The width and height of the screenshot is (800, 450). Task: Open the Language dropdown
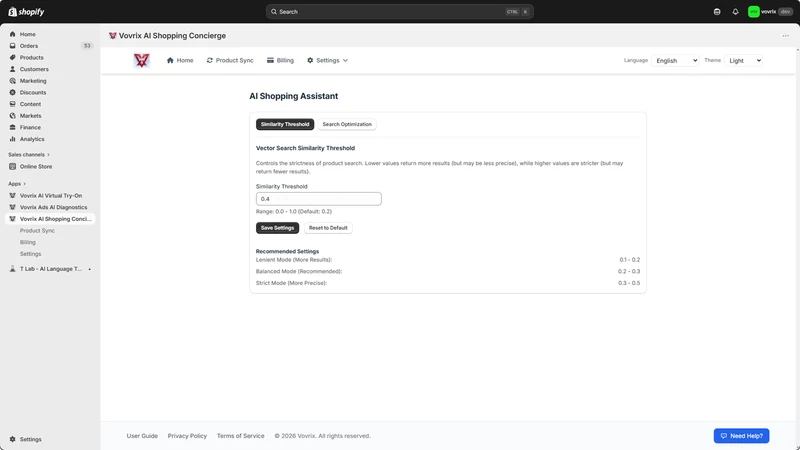(x=675, y=61)
